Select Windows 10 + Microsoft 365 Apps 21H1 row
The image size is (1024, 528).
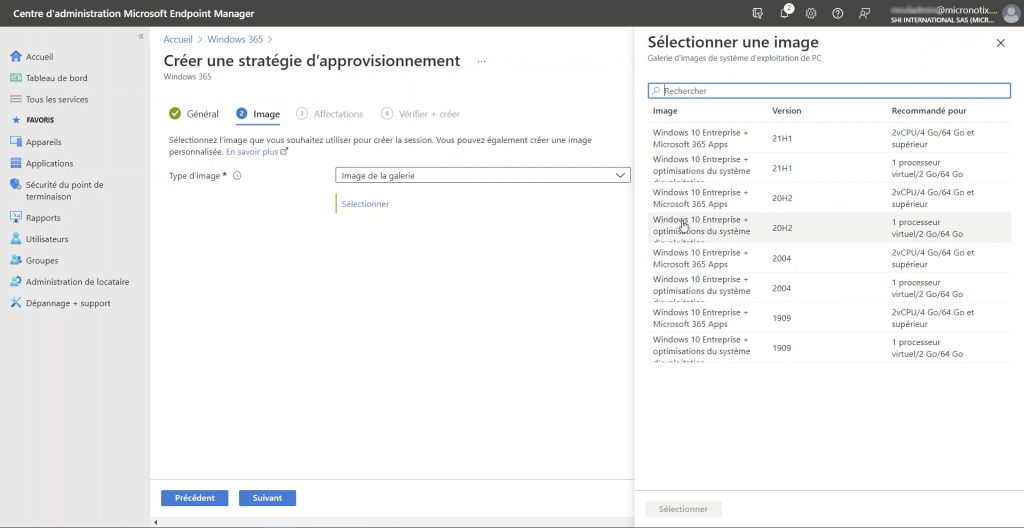829,138
